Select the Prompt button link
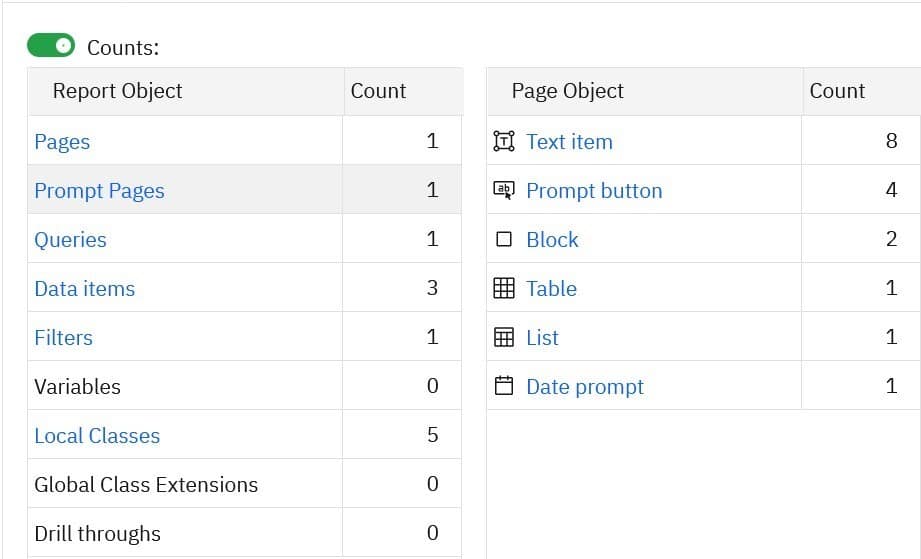The height and width of the screenshot is (559, 921). 594,191
